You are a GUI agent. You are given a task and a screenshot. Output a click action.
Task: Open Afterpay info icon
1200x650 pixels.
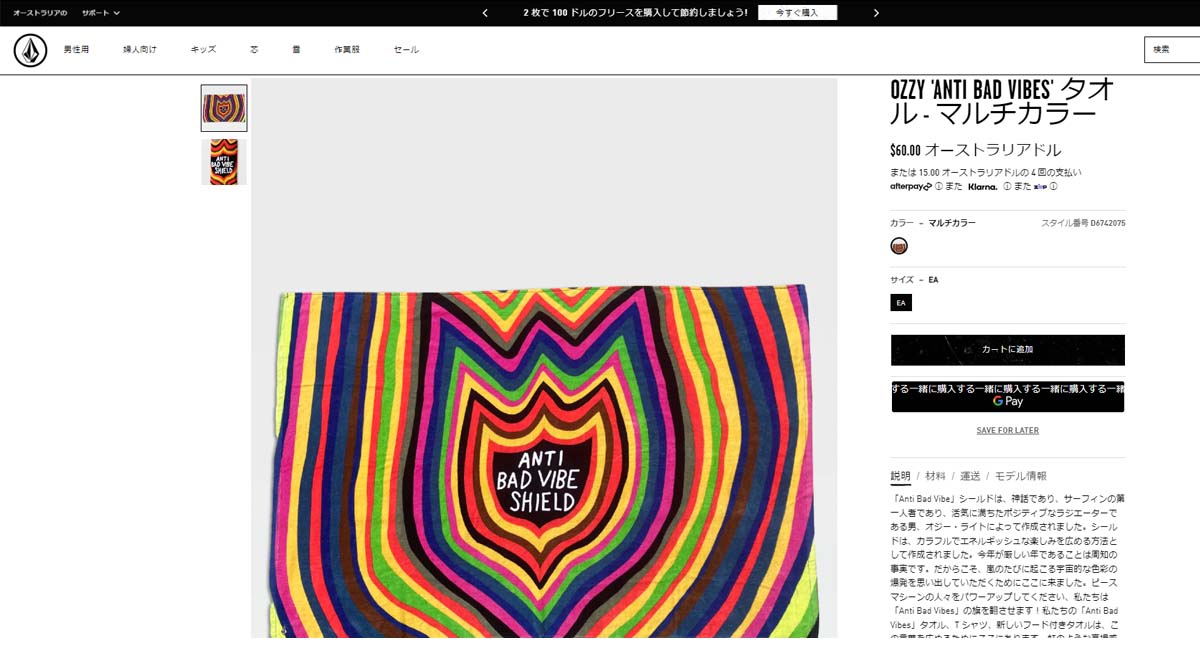tap(939, 187)
